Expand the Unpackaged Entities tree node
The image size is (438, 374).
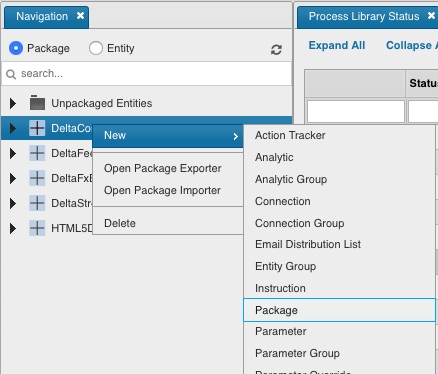coord(13,103)
